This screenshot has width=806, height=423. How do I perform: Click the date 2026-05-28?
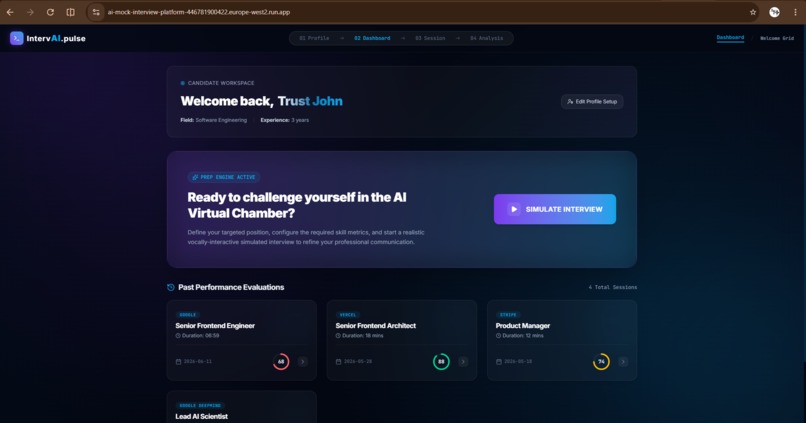[x=358, y=362]
